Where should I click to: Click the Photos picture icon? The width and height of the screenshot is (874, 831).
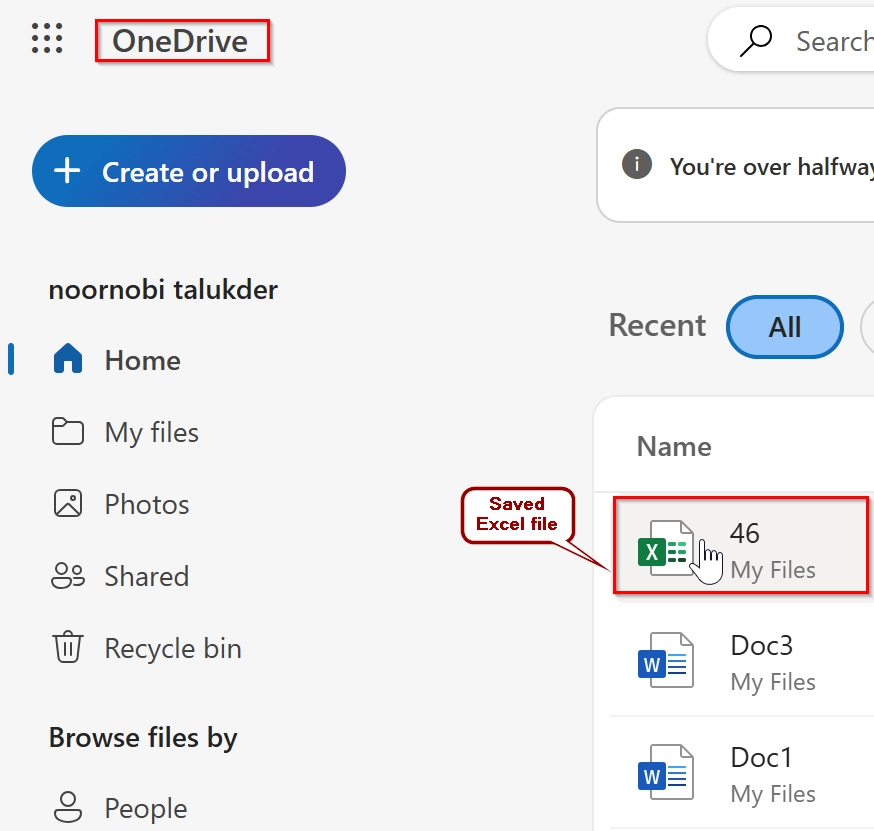[x=67, y=503]
